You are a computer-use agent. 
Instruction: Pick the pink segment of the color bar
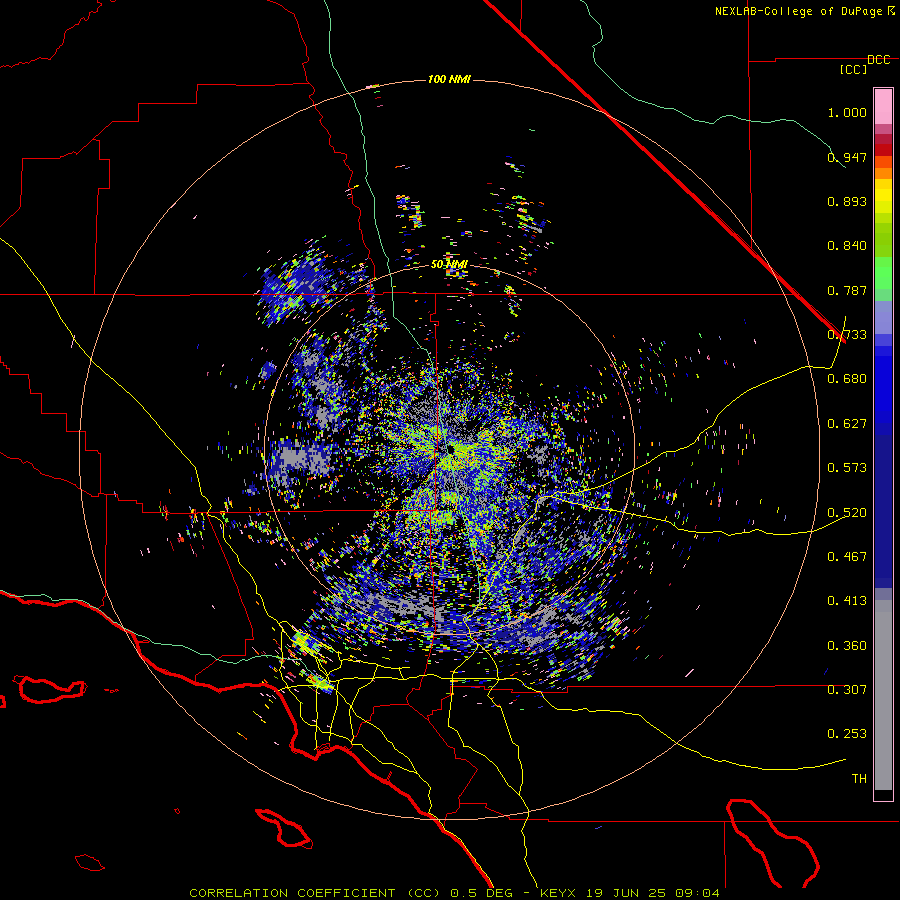[883, 106]
